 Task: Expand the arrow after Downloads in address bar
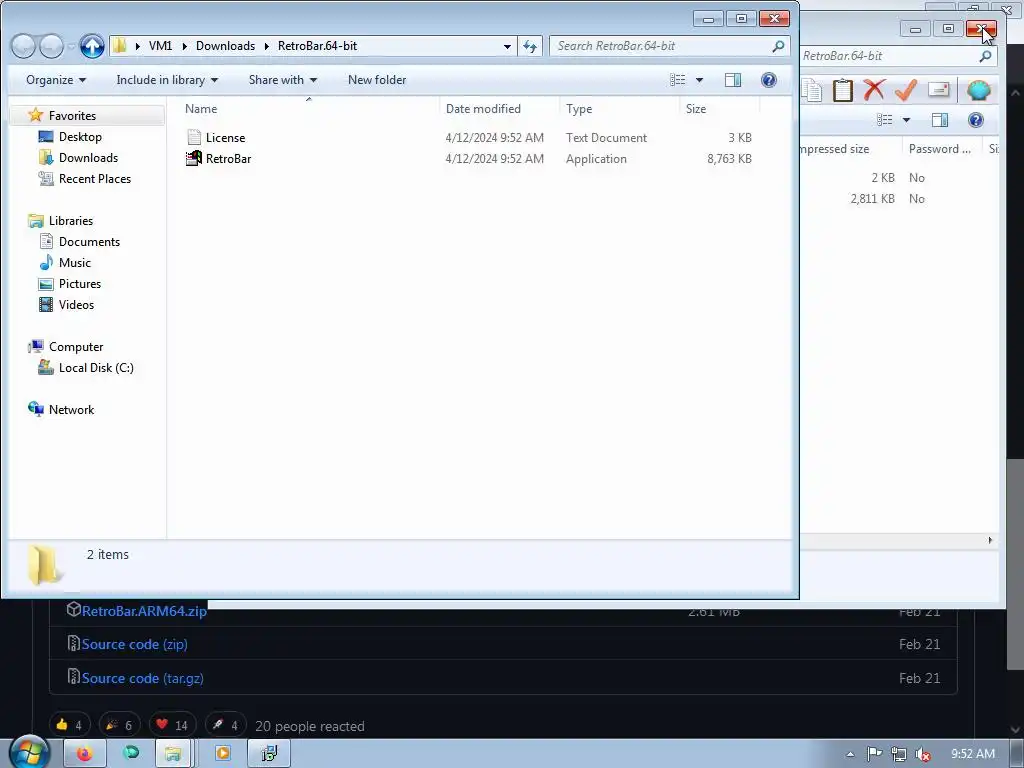[266, 46]
